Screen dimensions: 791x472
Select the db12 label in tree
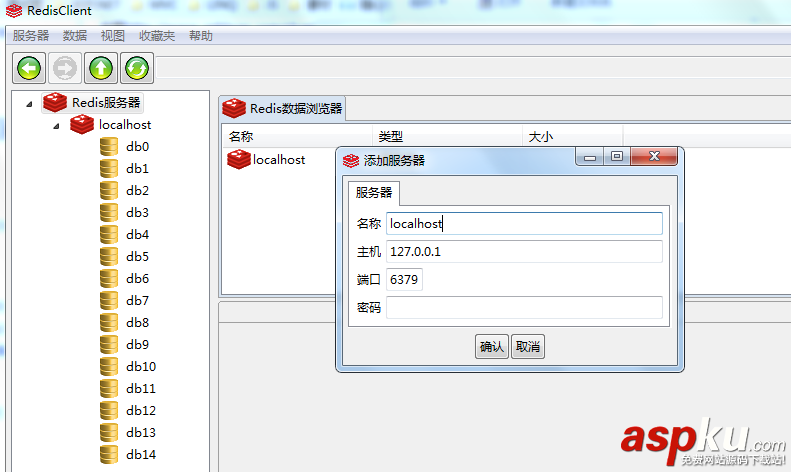[x=141, y=410]
